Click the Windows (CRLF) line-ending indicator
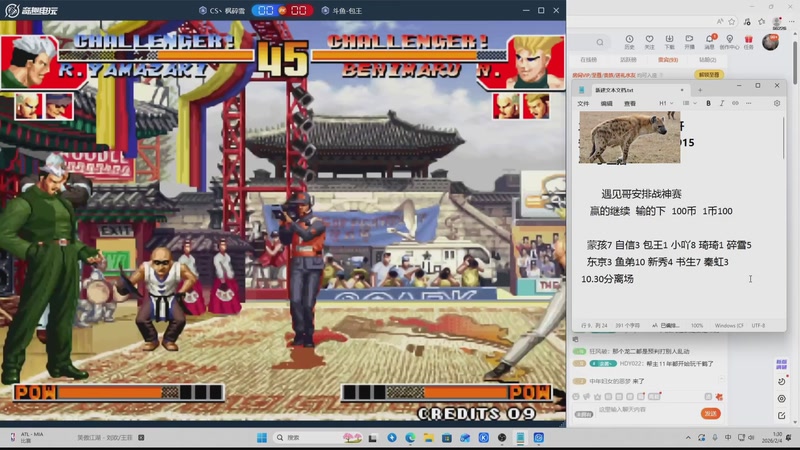This screenshot has height=450, width=800. tap(729, 326)
